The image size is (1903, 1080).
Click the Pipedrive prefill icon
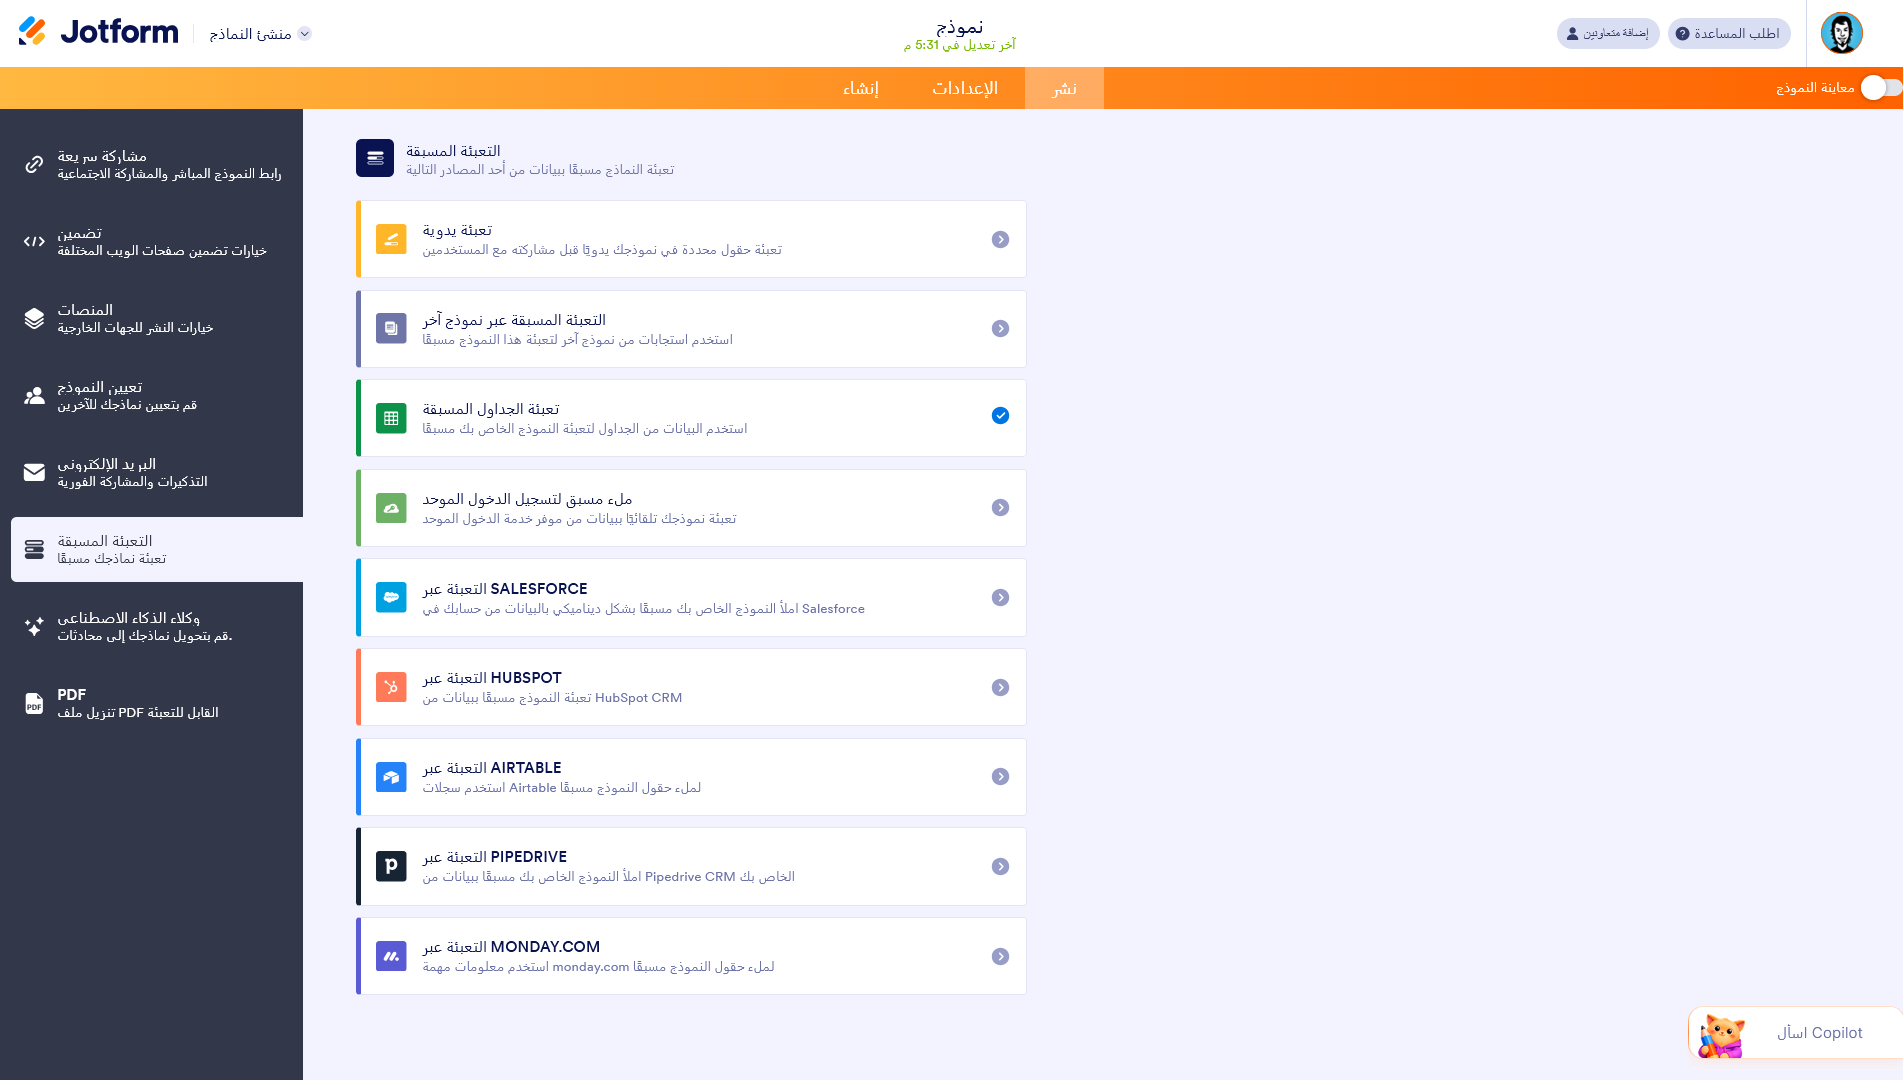391,866
